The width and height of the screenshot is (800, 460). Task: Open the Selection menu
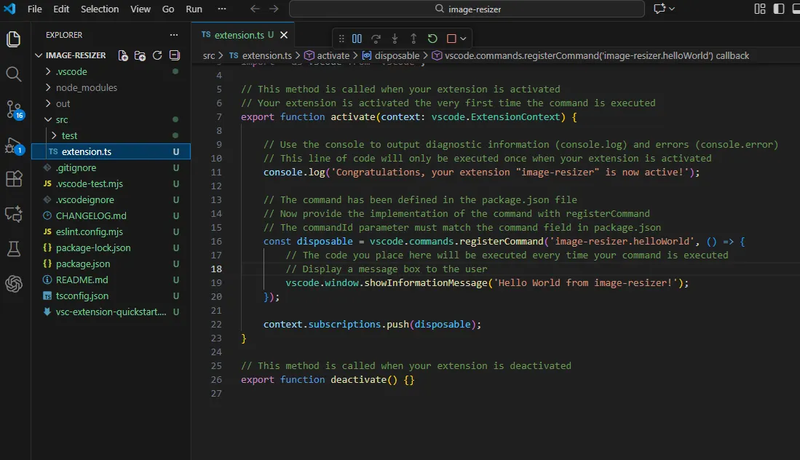coord(99,9)
